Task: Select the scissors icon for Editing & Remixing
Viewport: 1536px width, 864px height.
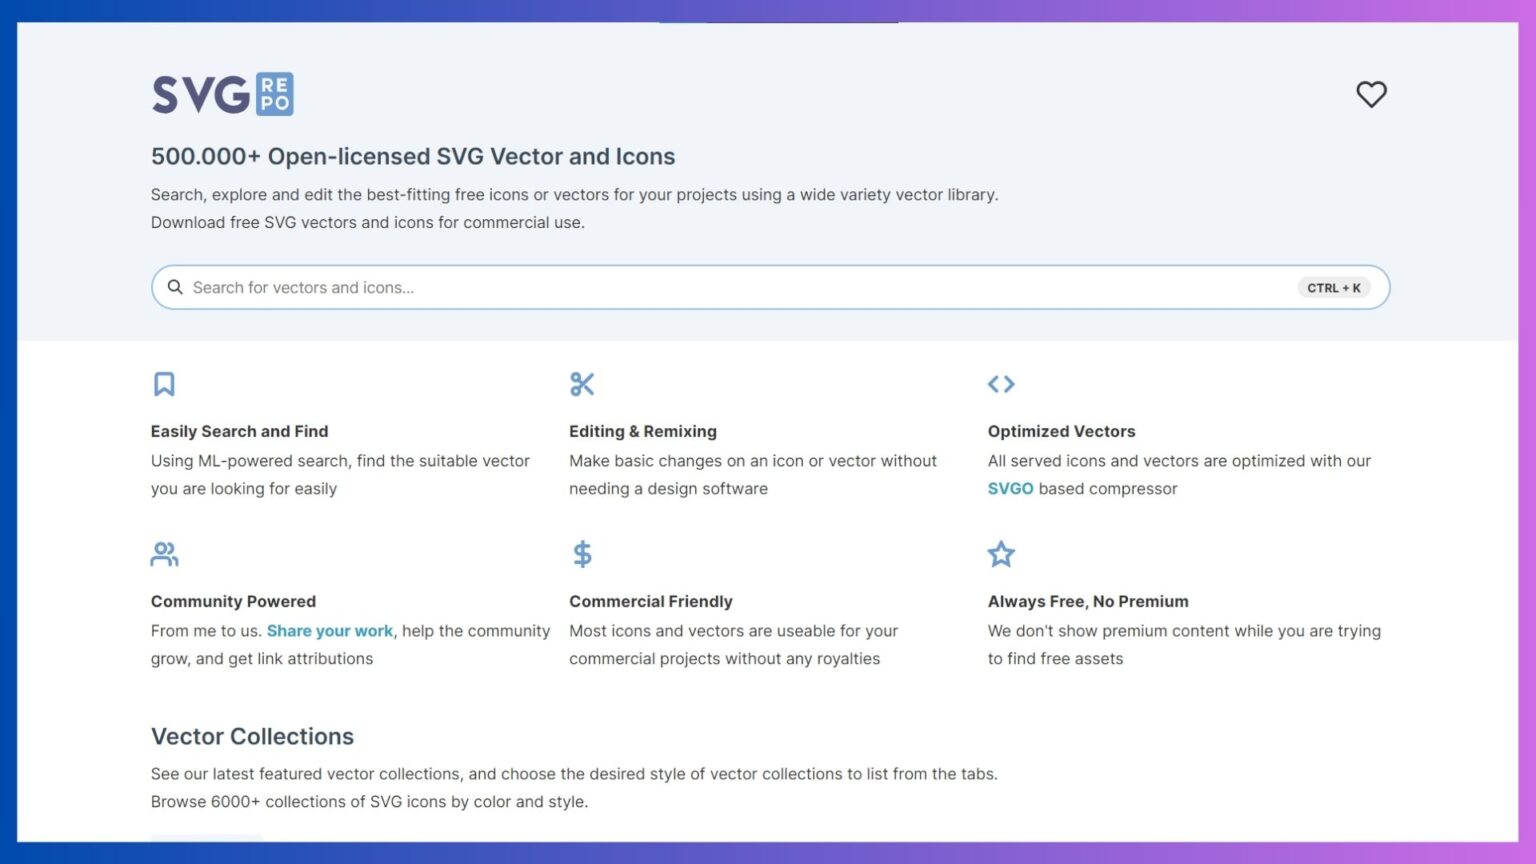Action: pyautogui.click(x=582, y=384)
